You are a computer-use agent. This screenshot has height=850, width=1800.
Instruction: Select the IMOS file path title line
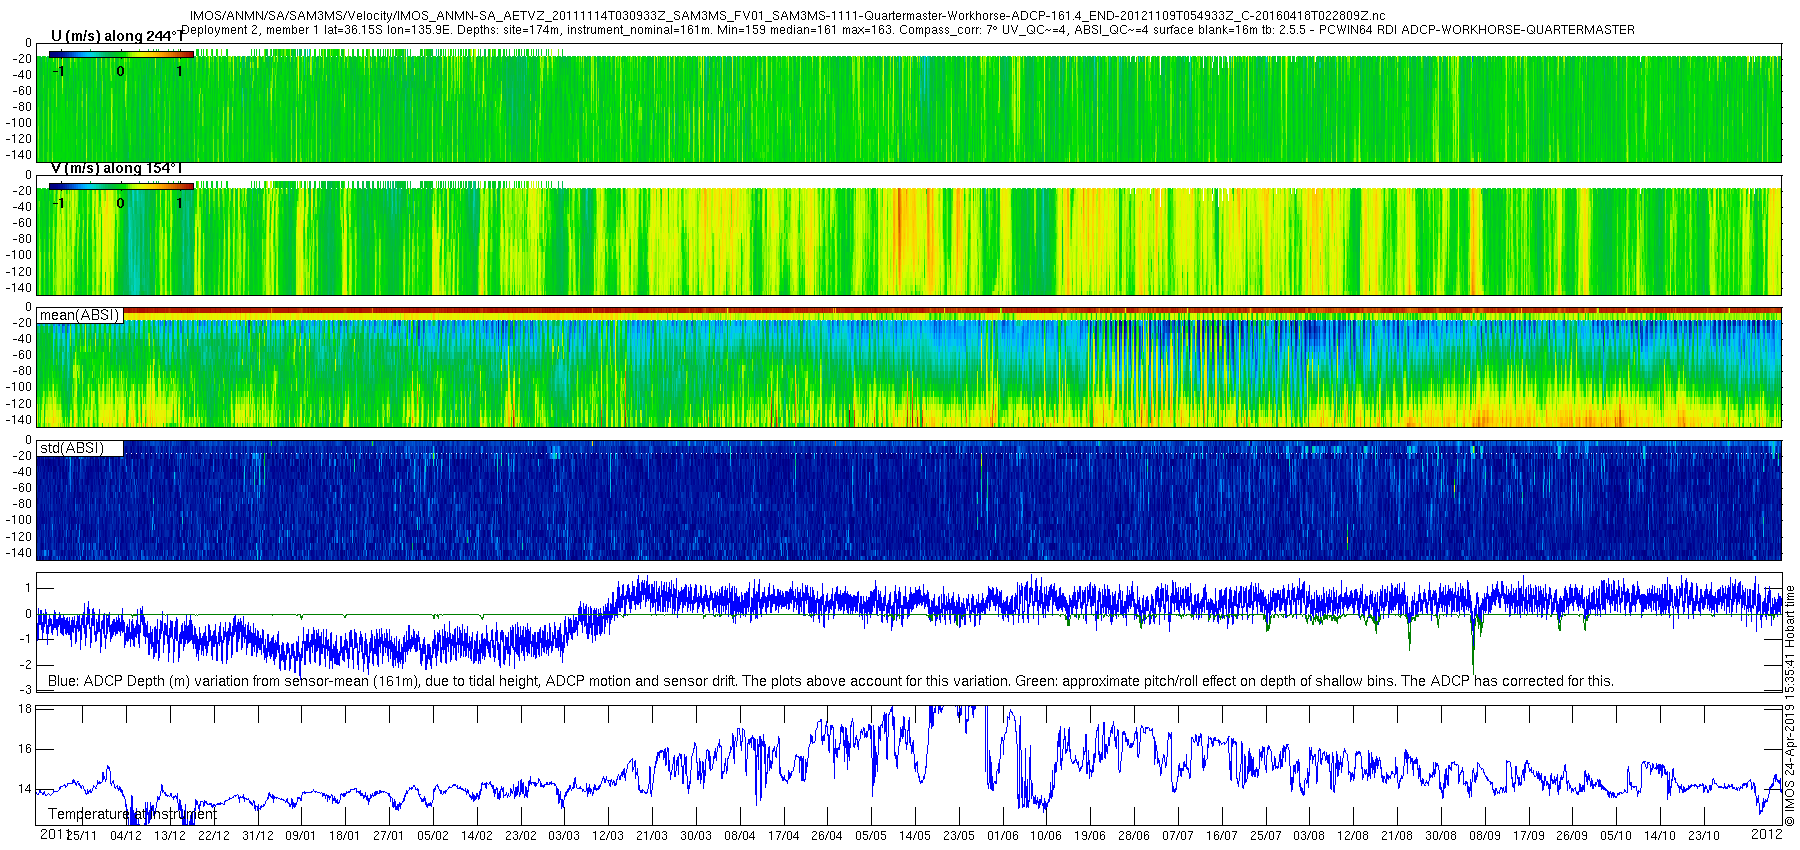pos(788,16)
